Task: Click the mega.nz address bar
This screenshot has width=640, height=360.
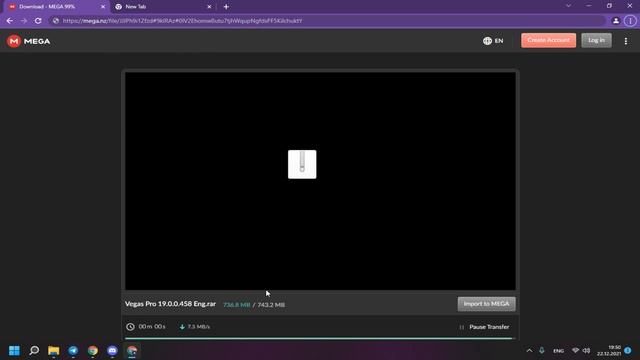Action: 327,20
